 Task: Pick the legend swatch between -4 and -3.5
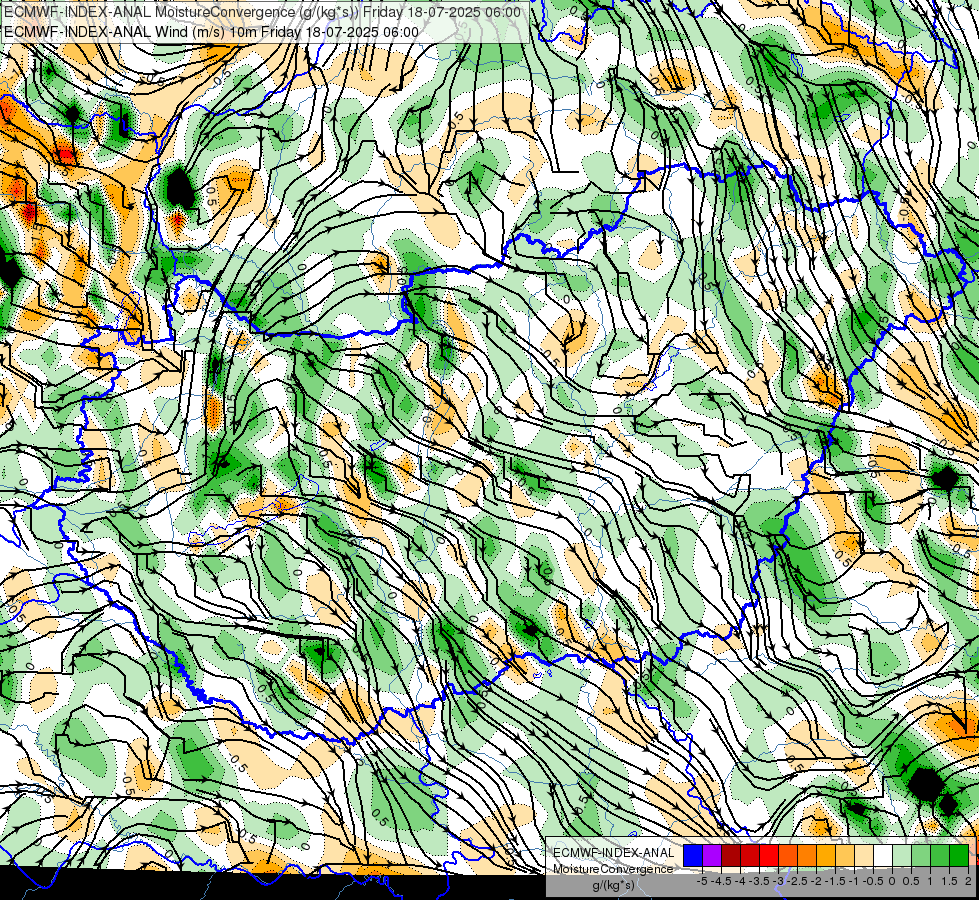pos(750,856)
